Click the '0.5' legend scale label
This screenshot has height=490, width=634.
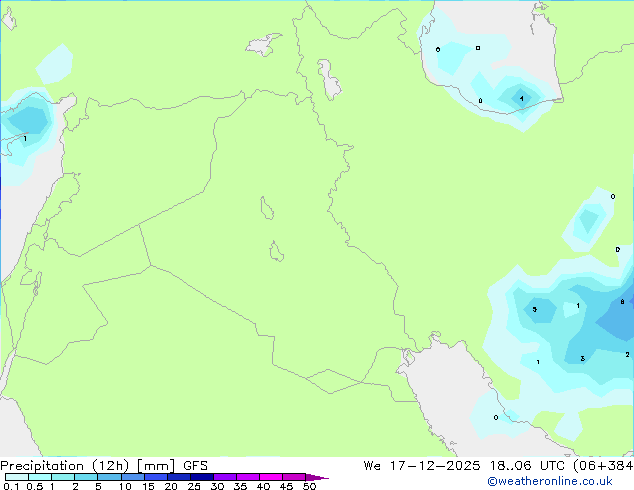click(x=34, y=486)
